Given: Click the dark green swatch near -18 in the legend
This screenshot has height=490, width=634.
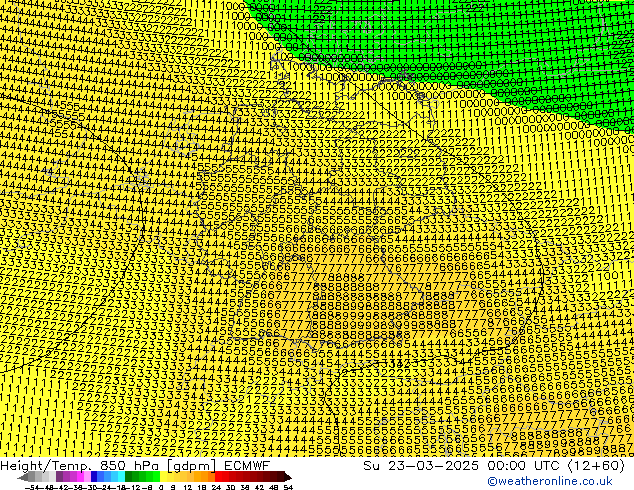Looking at the screenshot, I should point(128,477).
